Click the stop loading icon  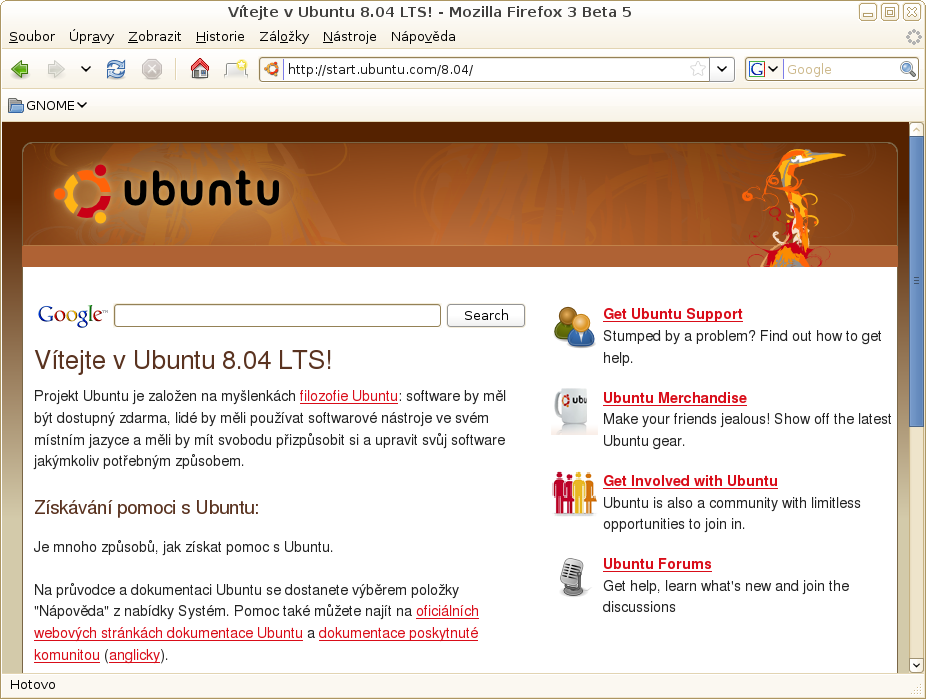tap(152, 70)
